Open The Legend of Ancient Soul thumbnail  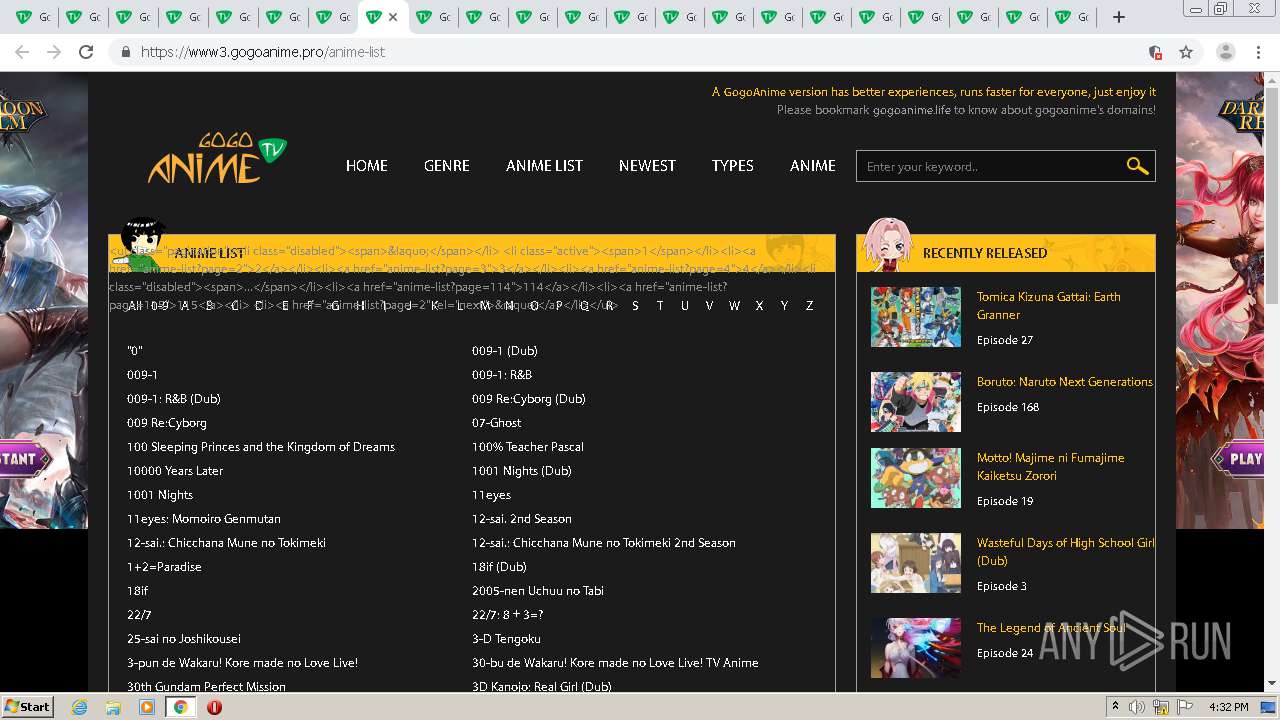coord(915,648)
